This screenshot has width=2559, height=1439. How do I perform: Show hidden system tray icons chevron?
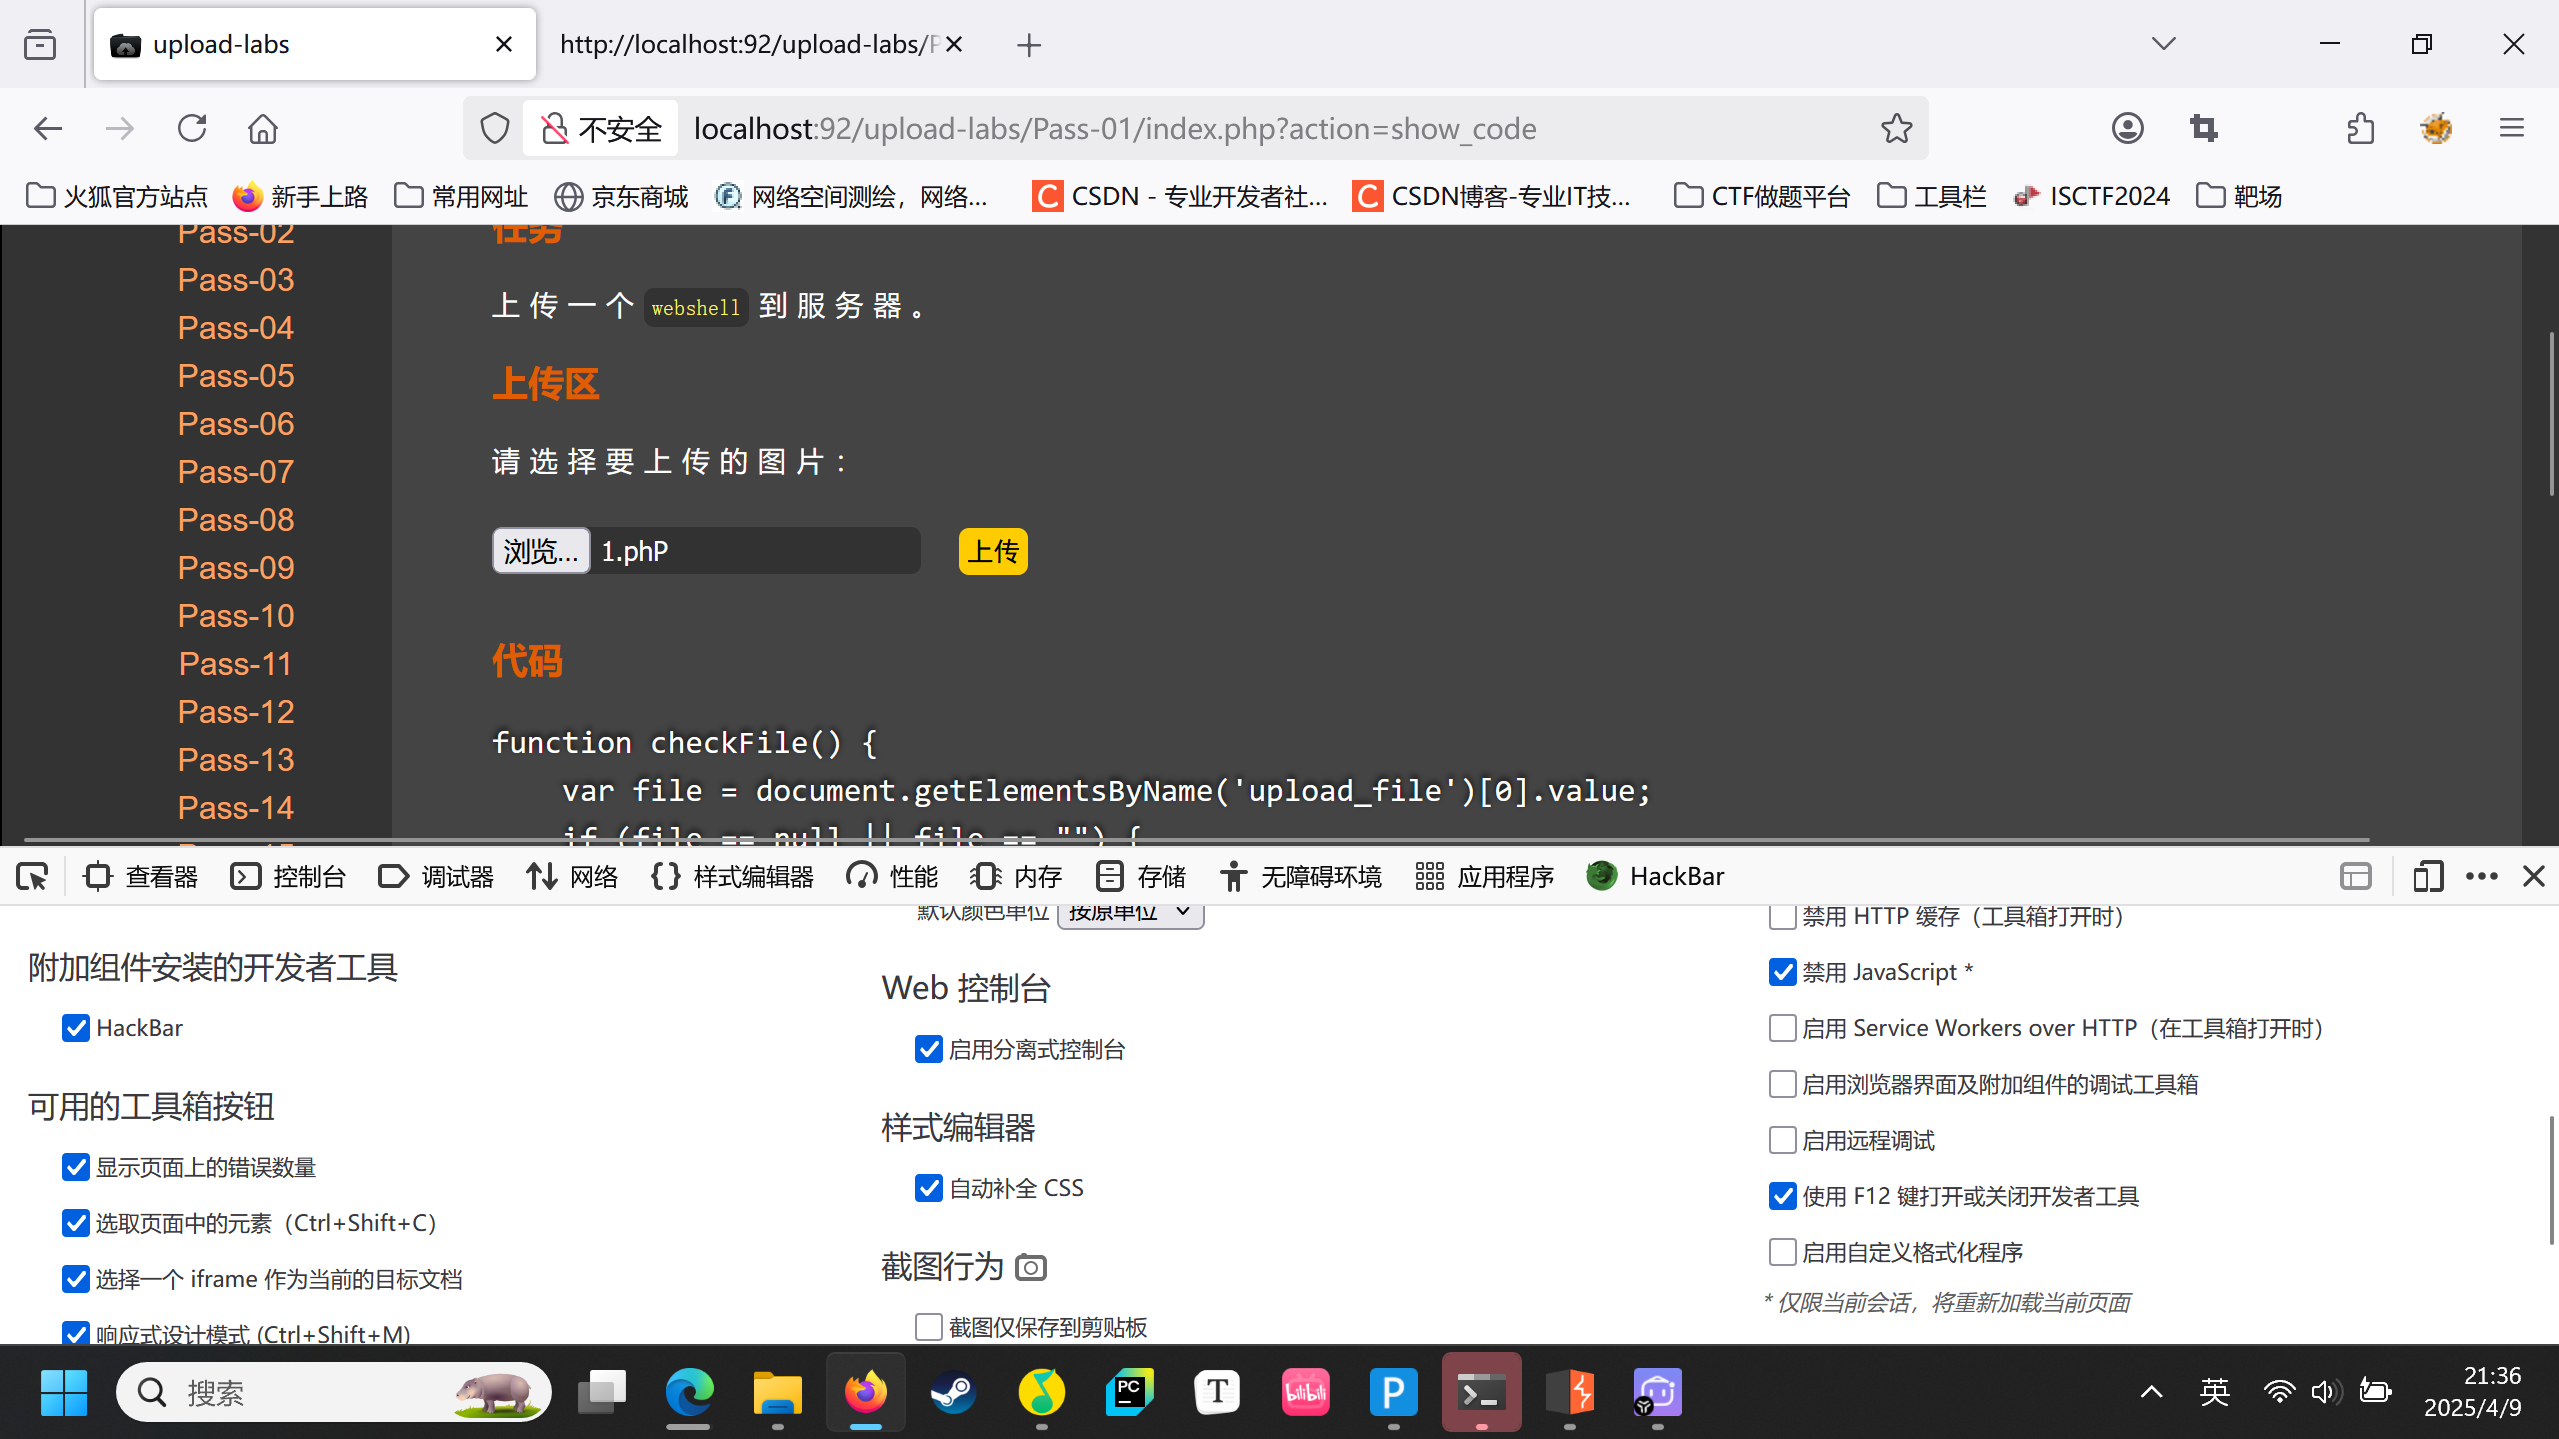point(2151,1392)
